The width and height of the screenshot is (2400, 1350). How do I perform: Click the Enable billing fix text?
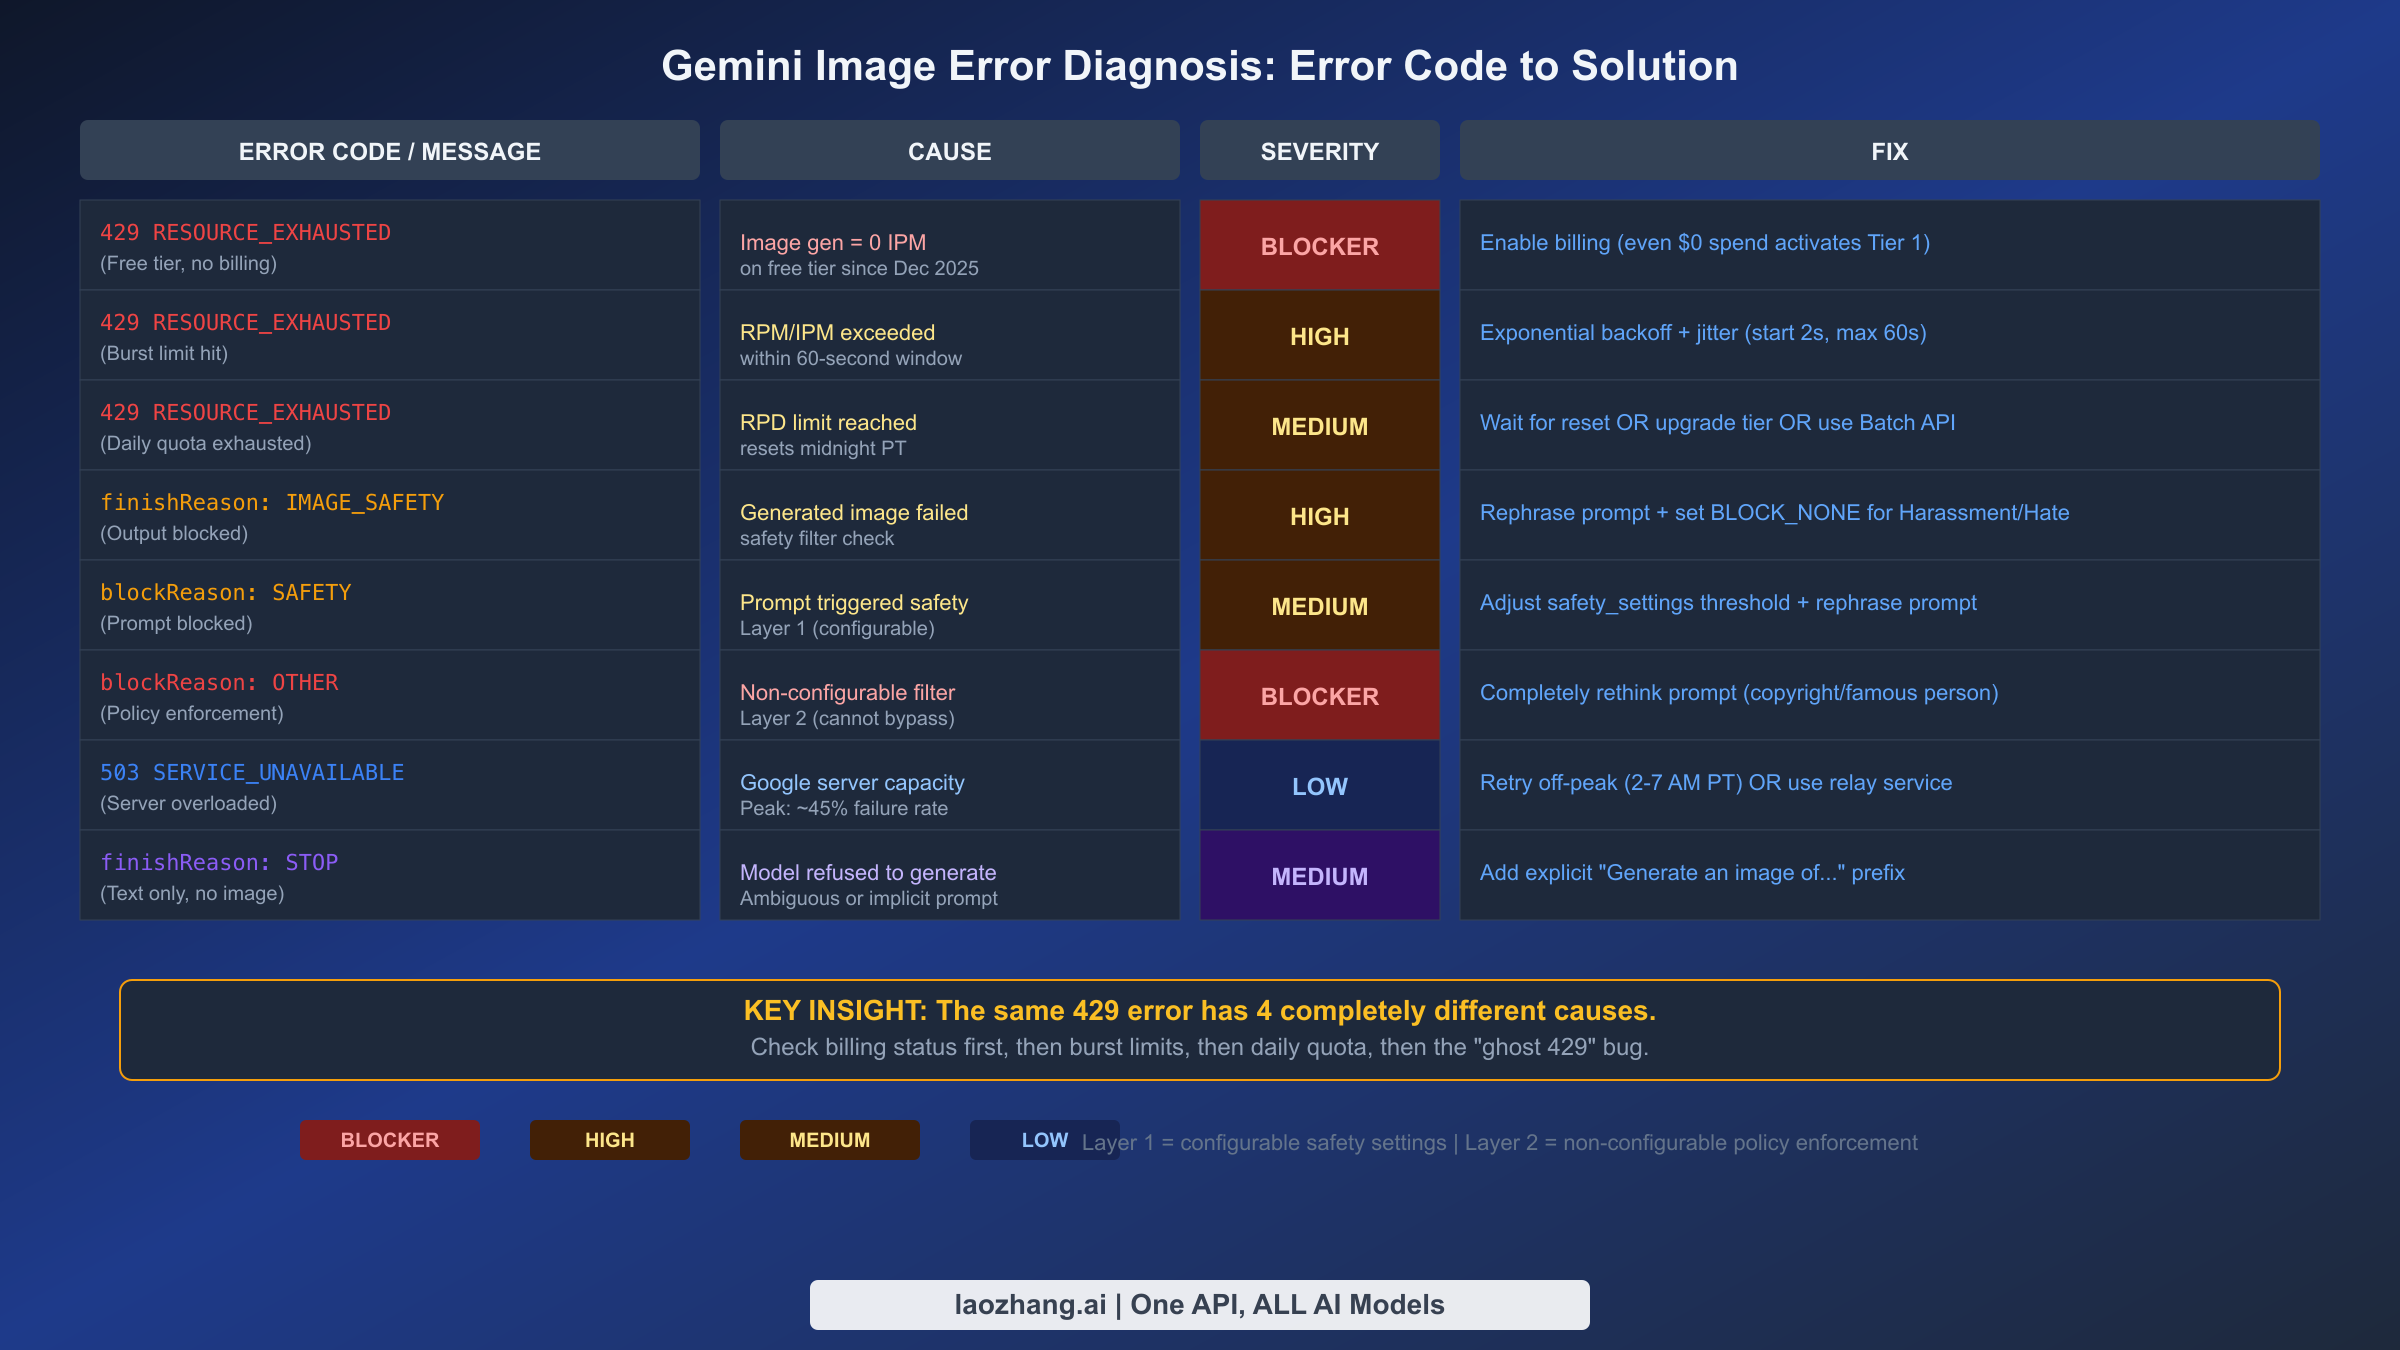pyautogui.click(x=1703, y=242)
